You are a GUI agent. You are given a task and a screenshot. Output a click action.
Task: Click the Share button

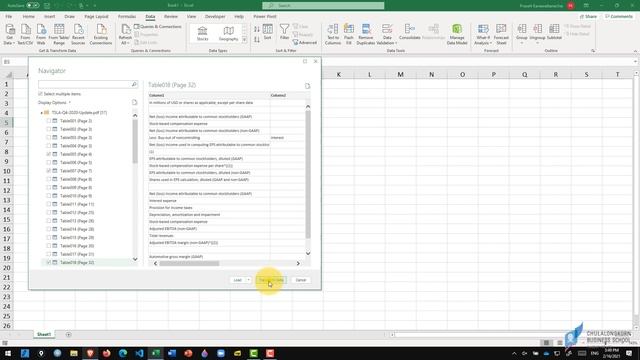point(589,16)
